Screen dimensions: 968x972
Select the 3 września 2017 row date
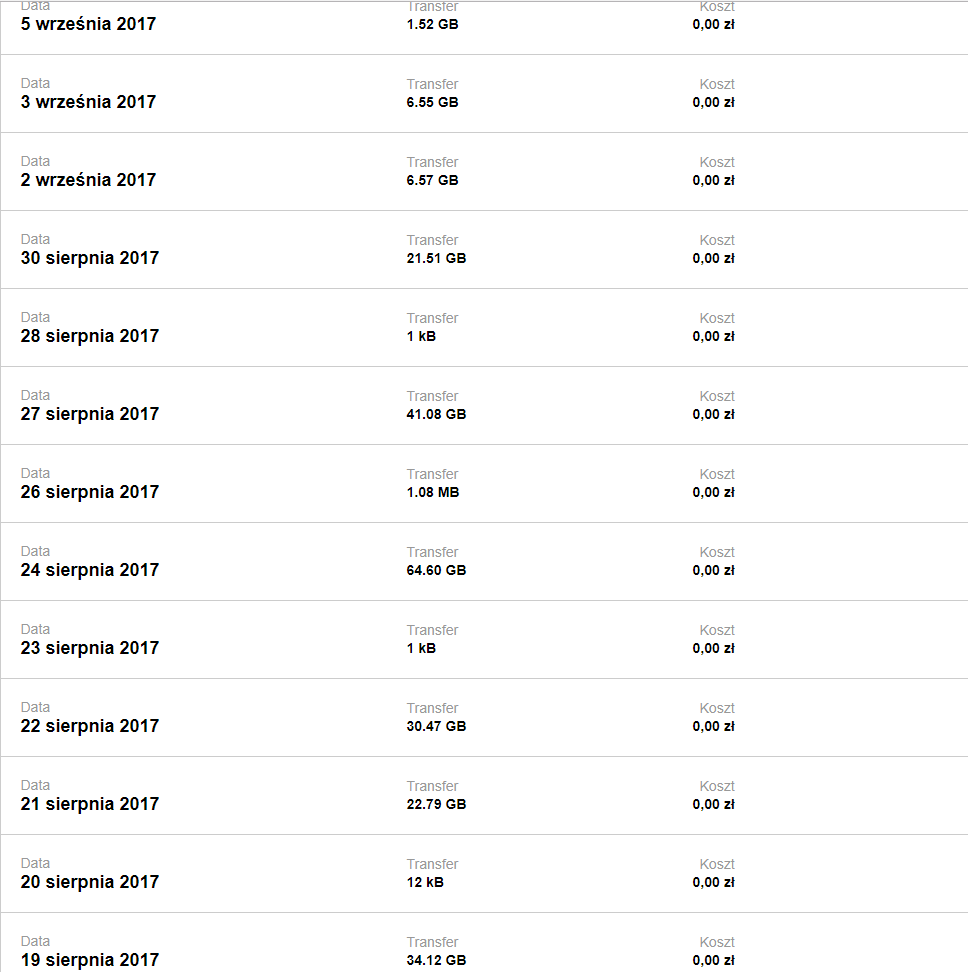point(88,102)
